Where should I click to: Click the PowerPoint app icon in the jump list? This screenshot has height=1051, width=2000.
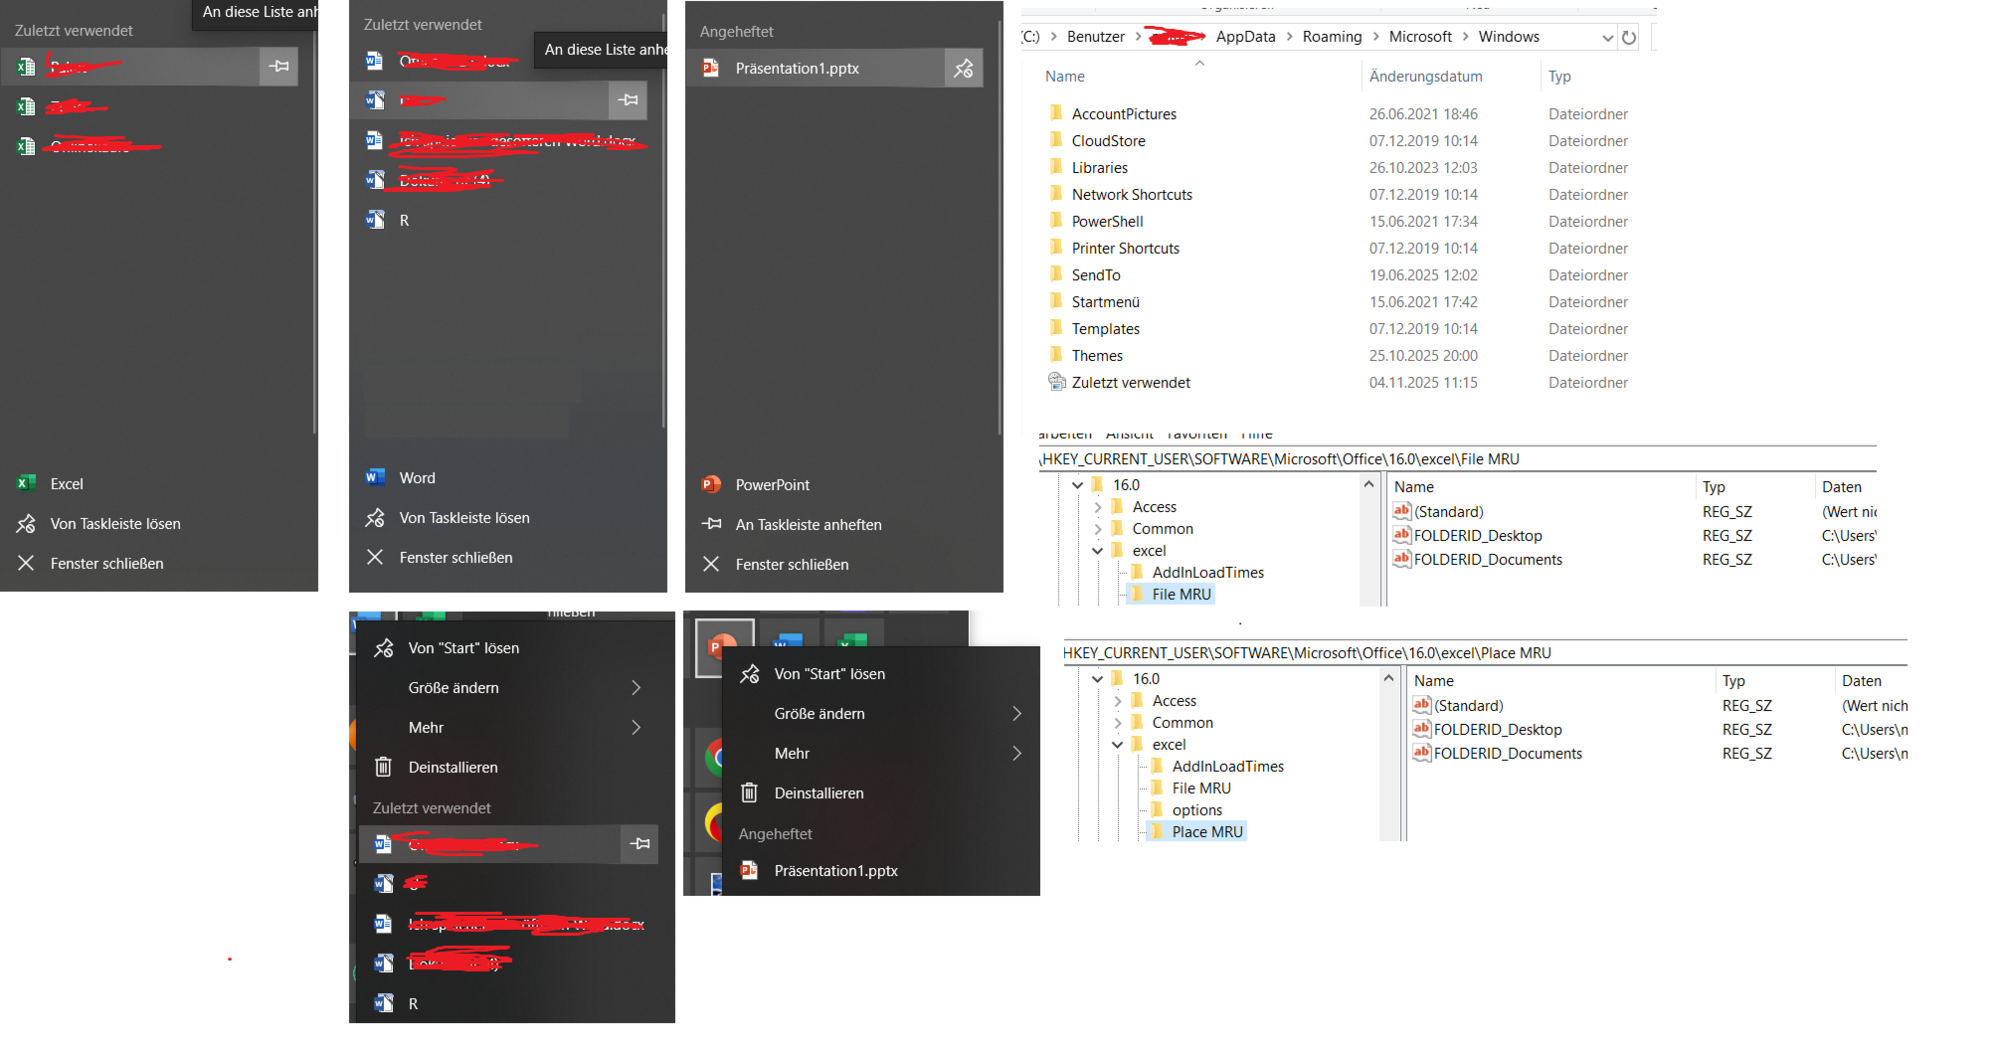[x=711, y=485]
